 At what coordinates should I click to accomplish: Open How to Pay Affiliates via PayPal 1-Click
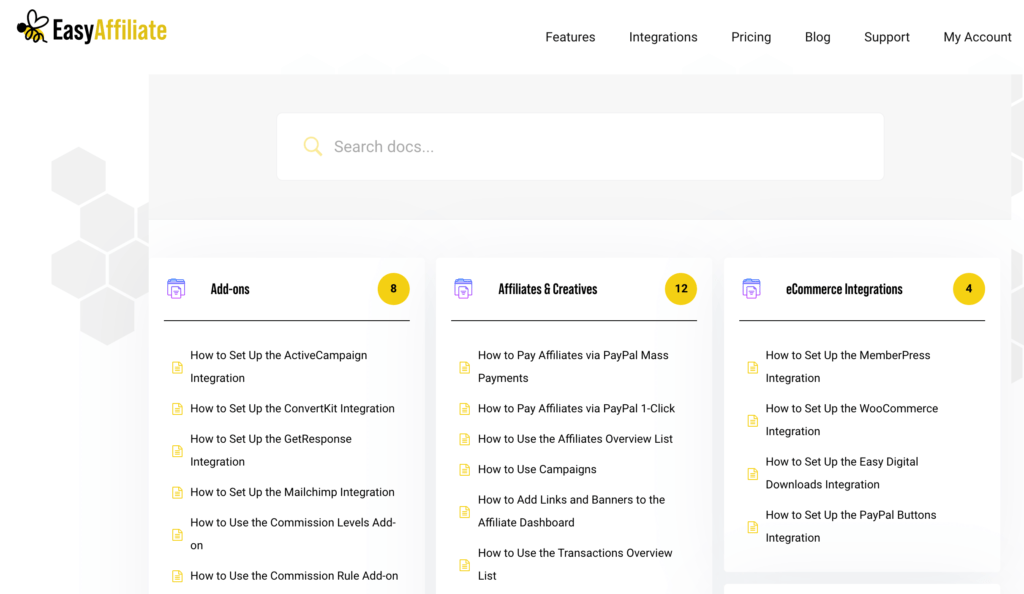(x=576, y=408)
